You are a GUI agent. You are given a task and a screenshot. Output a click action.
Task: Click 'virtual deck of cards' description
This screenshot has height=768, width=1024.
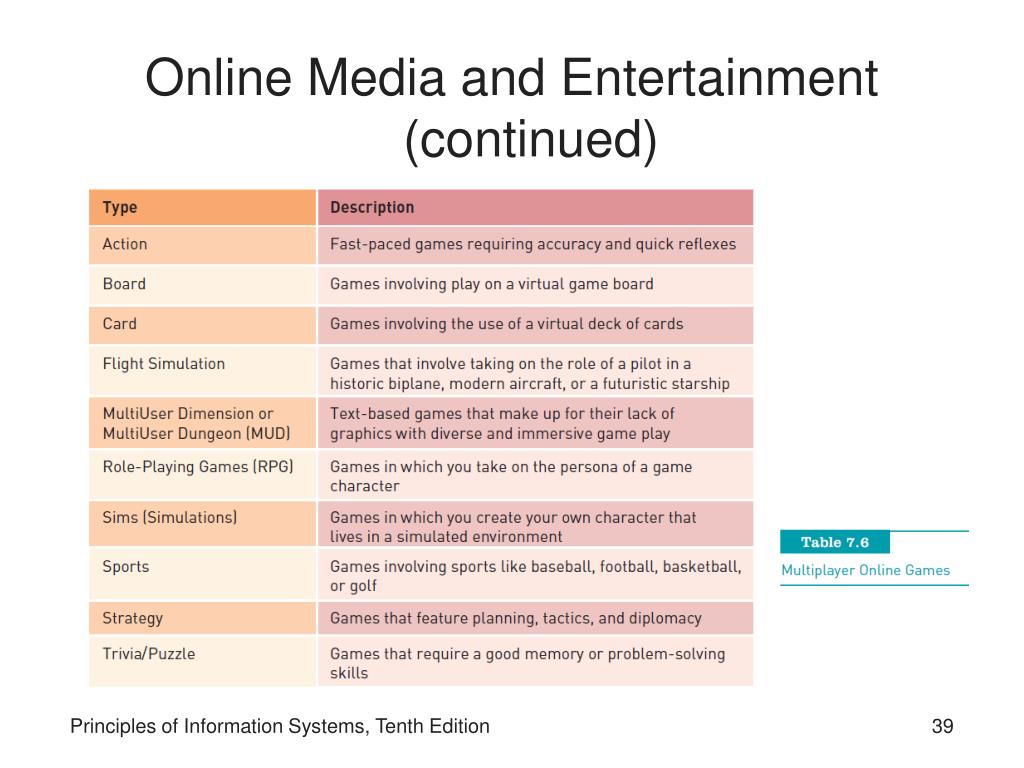coord(536,325)
